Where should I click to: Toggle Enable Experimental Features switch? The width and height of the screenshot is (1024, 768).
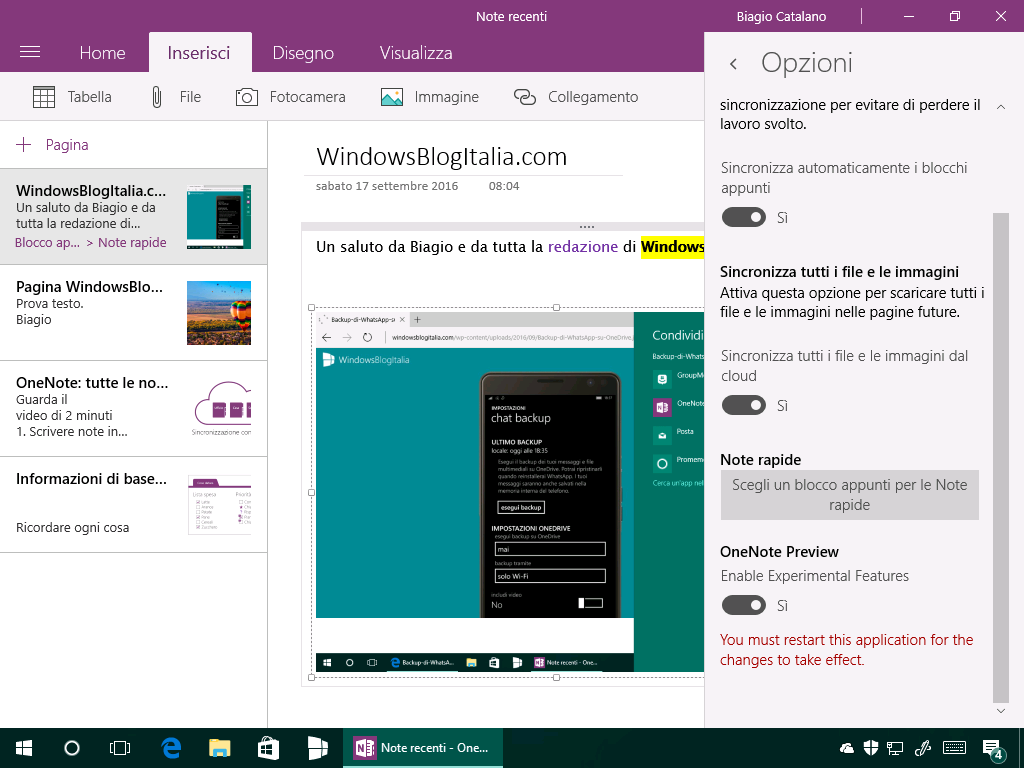click(744, 605)
